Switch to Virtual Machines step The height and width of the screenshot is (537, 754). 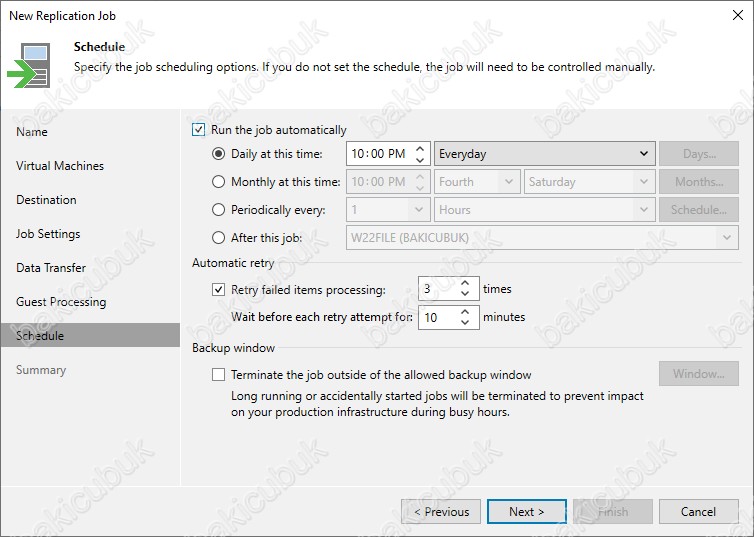[60, 166]
